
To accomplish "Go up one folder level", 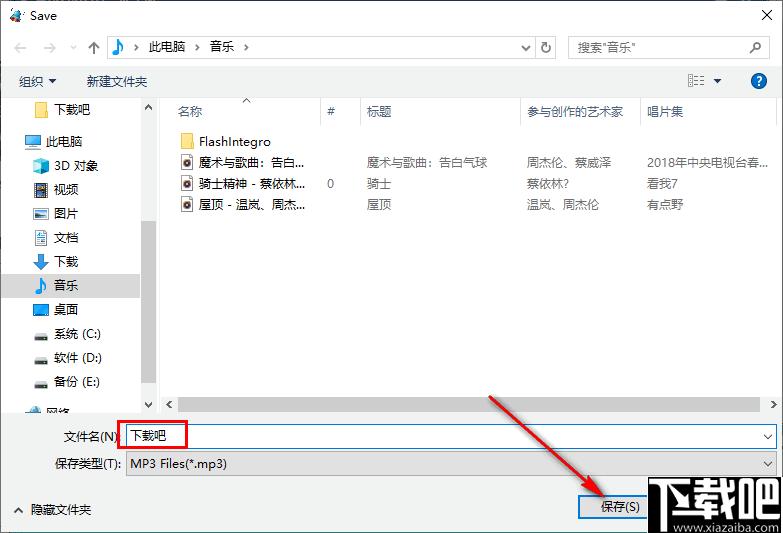I will [x=93, y=47].
